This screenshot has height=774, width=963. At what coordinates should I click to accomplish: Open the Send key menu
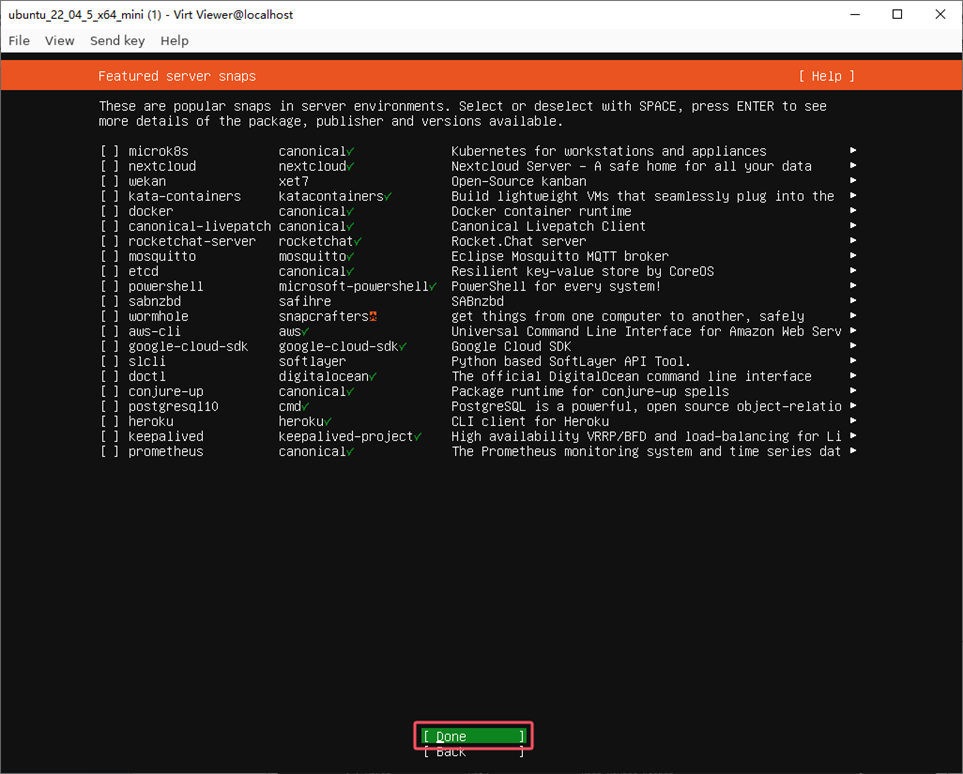[117, 41]
